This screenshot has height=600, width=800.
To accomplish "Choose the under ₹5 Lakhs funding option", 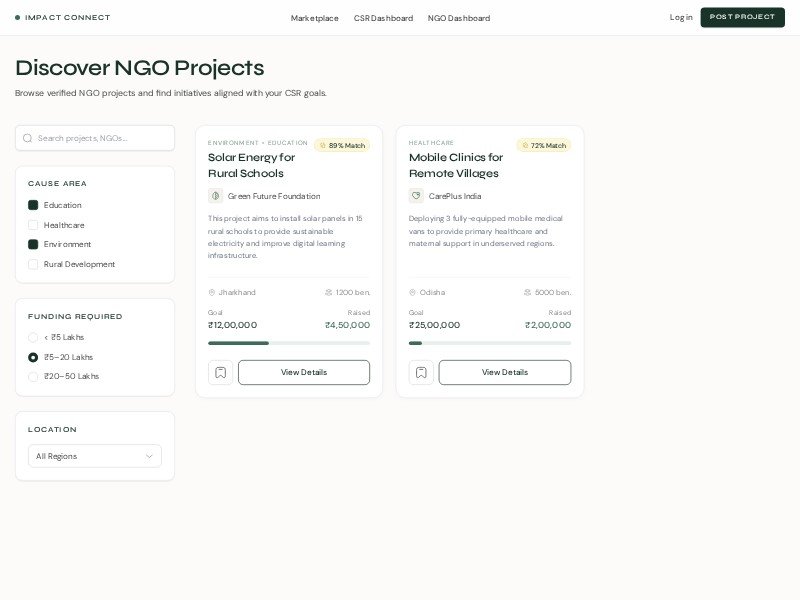I will coord(33,337).
